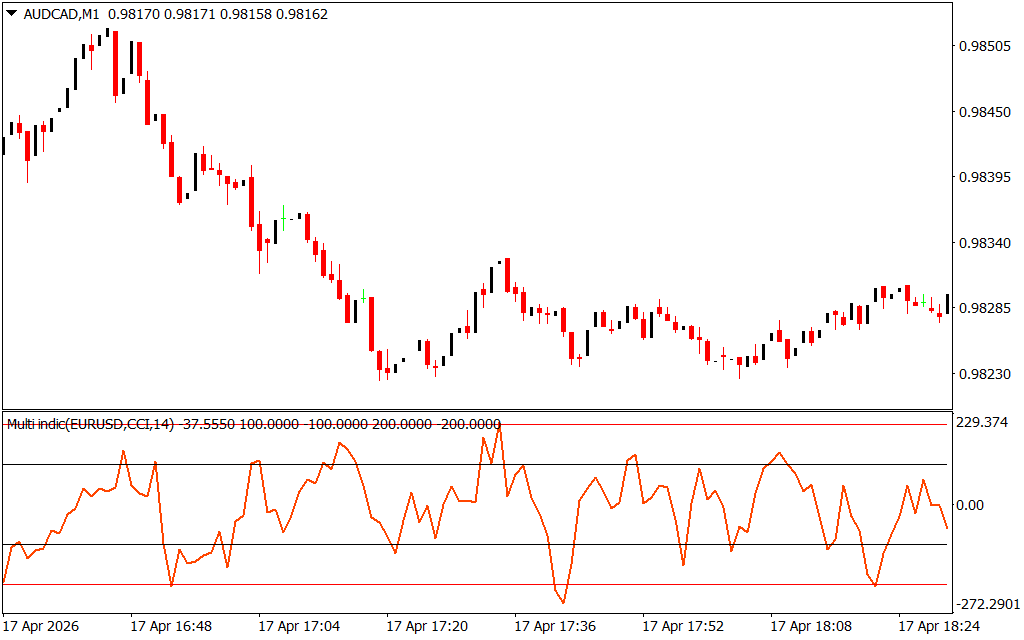Viewport: 1024px width, 640px height.
Task: Click the black triangle beside AUDCAD,M1
Action: pos(12,13)
